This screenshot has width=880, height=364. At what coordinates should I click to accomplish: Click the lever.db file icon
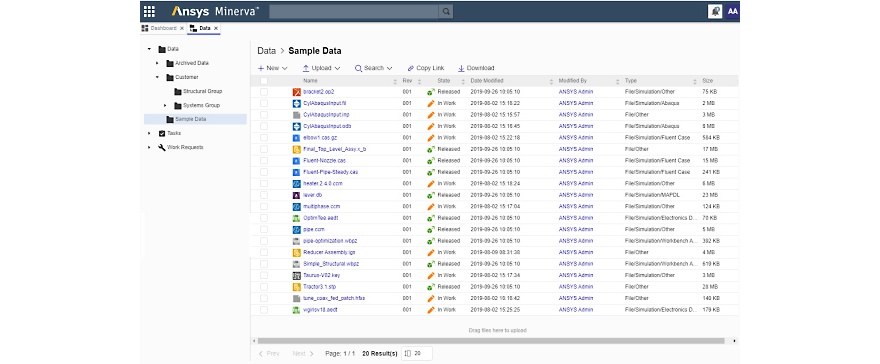(297, 195)
